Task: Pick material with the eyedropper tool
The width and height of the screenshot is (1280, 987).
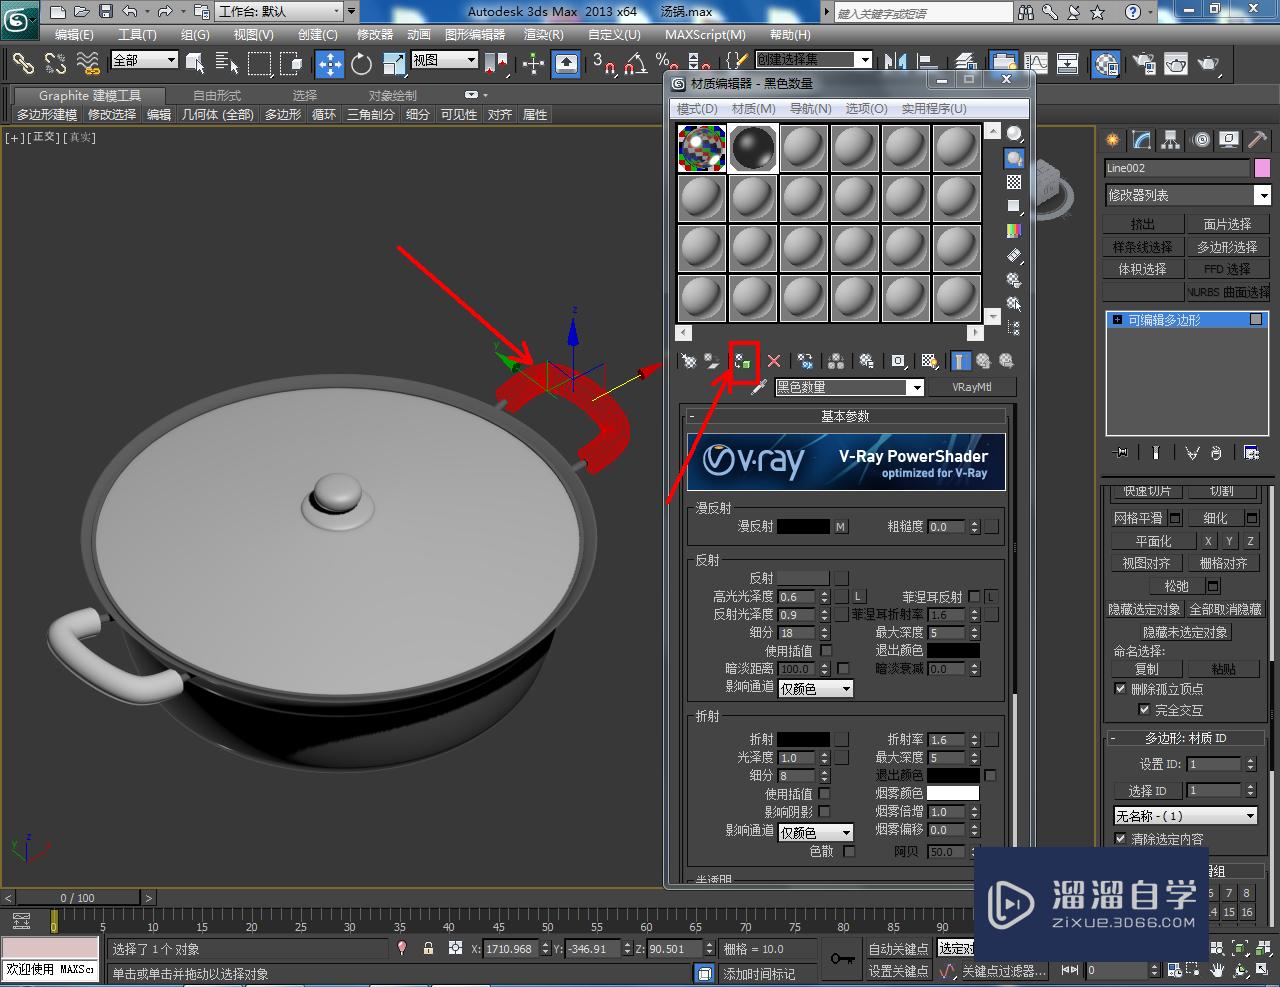Action: pos(759,387)
